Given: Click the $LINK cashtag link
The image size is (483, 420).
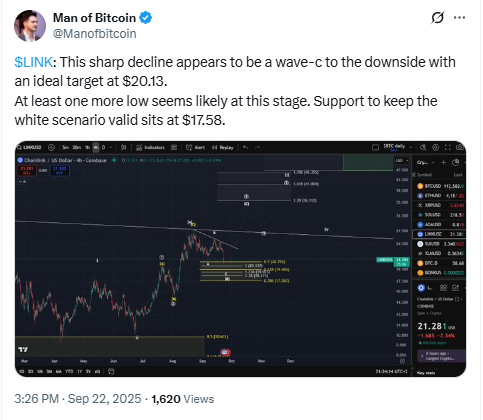Looking at the screenshot, I should 33,62.
